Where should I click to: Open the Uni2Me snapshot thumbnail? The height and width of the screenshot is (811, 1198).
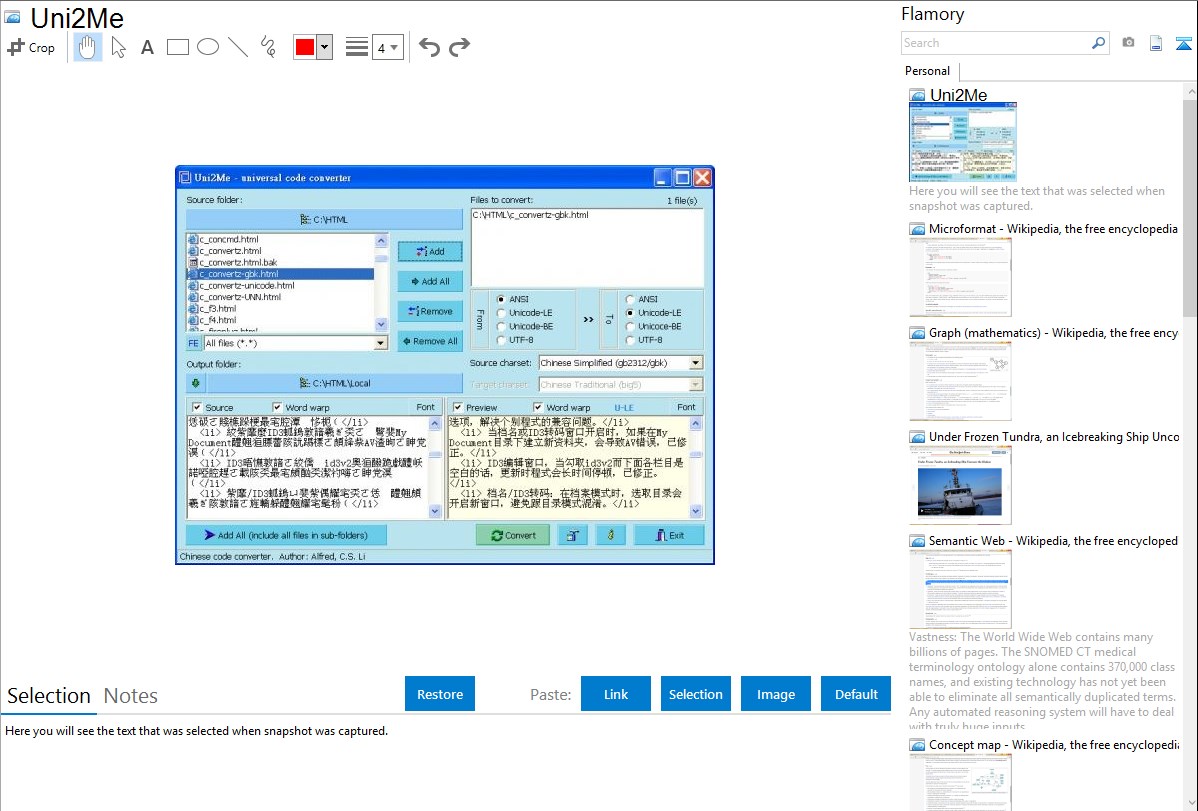tap(963, 142)
